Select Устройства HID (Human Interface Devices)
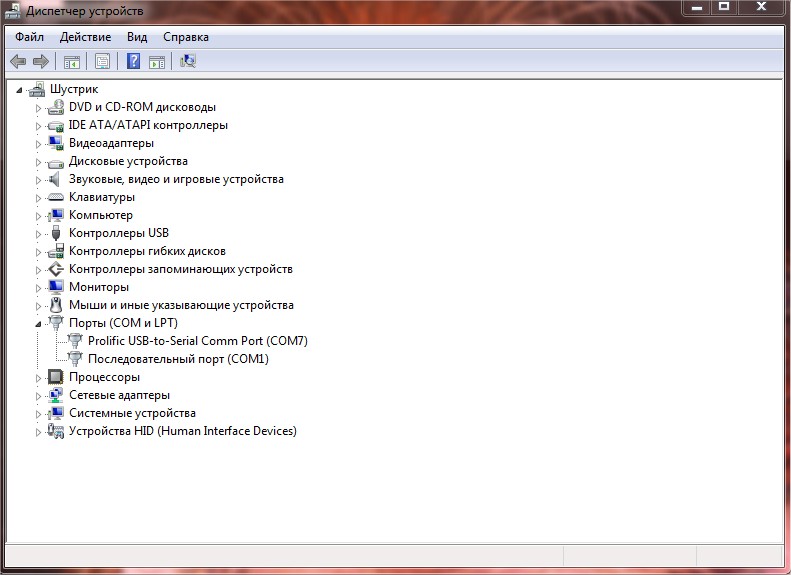Viewport: 791px width, 575px height. 182,431
